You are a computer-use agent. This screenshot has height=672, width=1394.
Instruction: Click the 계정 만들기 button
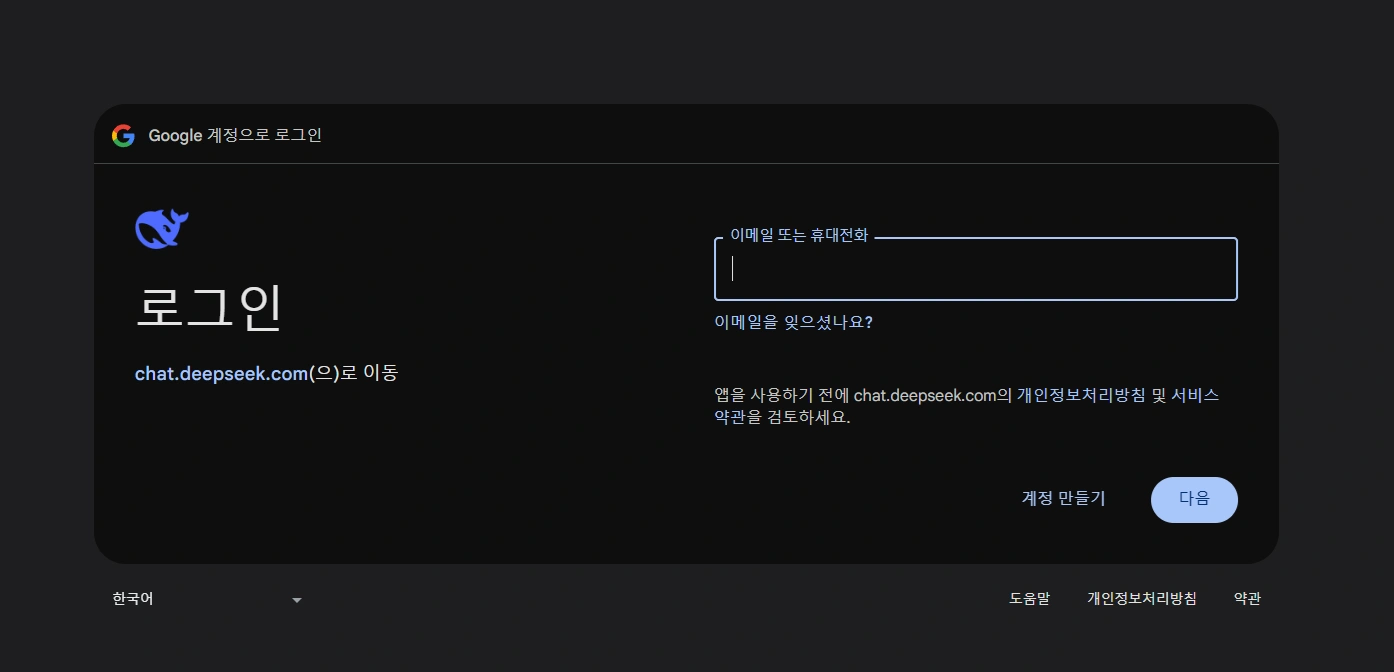(1063, 498)
